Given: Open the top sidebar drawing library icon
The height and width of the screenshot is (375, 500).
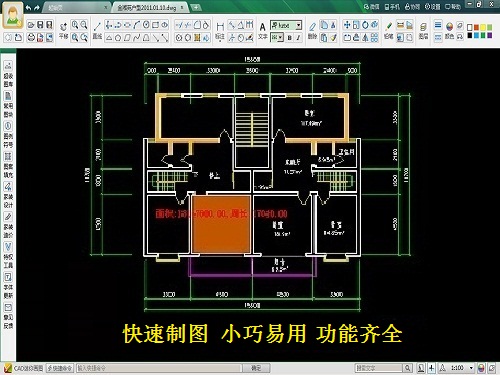Looking at the screenshot, I should click(8, 75).
